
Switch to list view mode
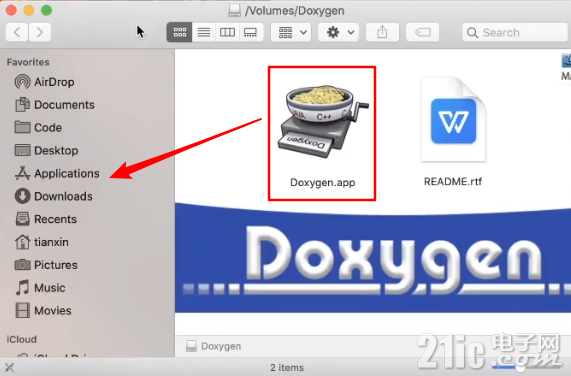(x=204, y=32)
